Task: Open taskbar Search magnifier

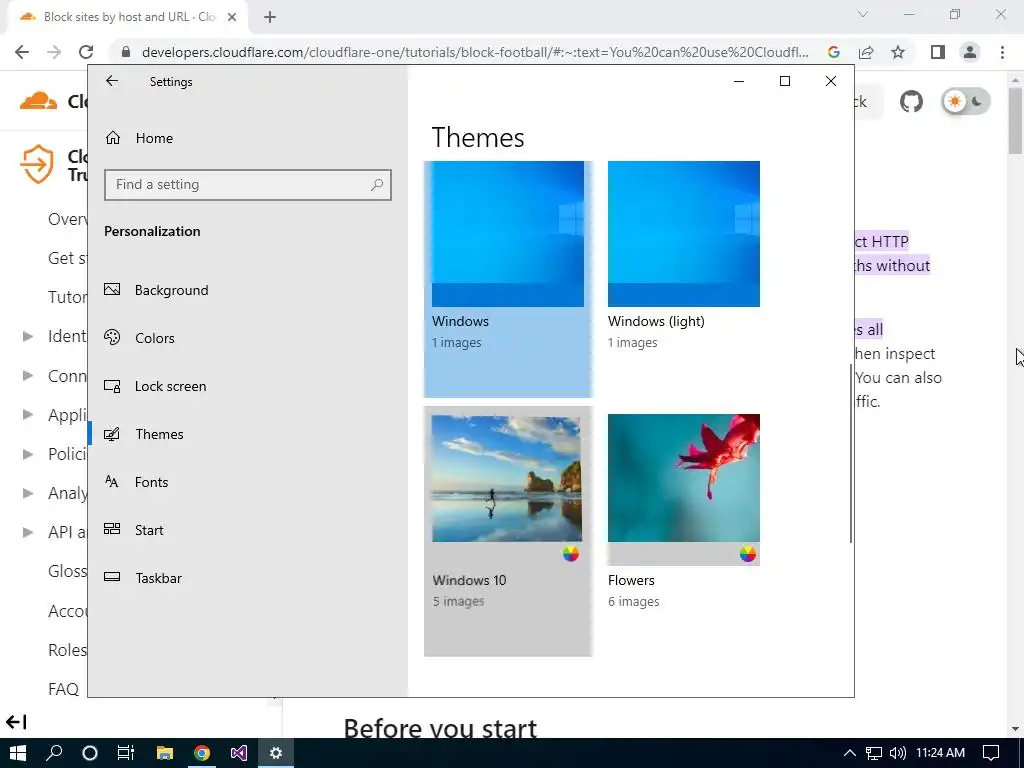Action: click(x=54, y=753)
